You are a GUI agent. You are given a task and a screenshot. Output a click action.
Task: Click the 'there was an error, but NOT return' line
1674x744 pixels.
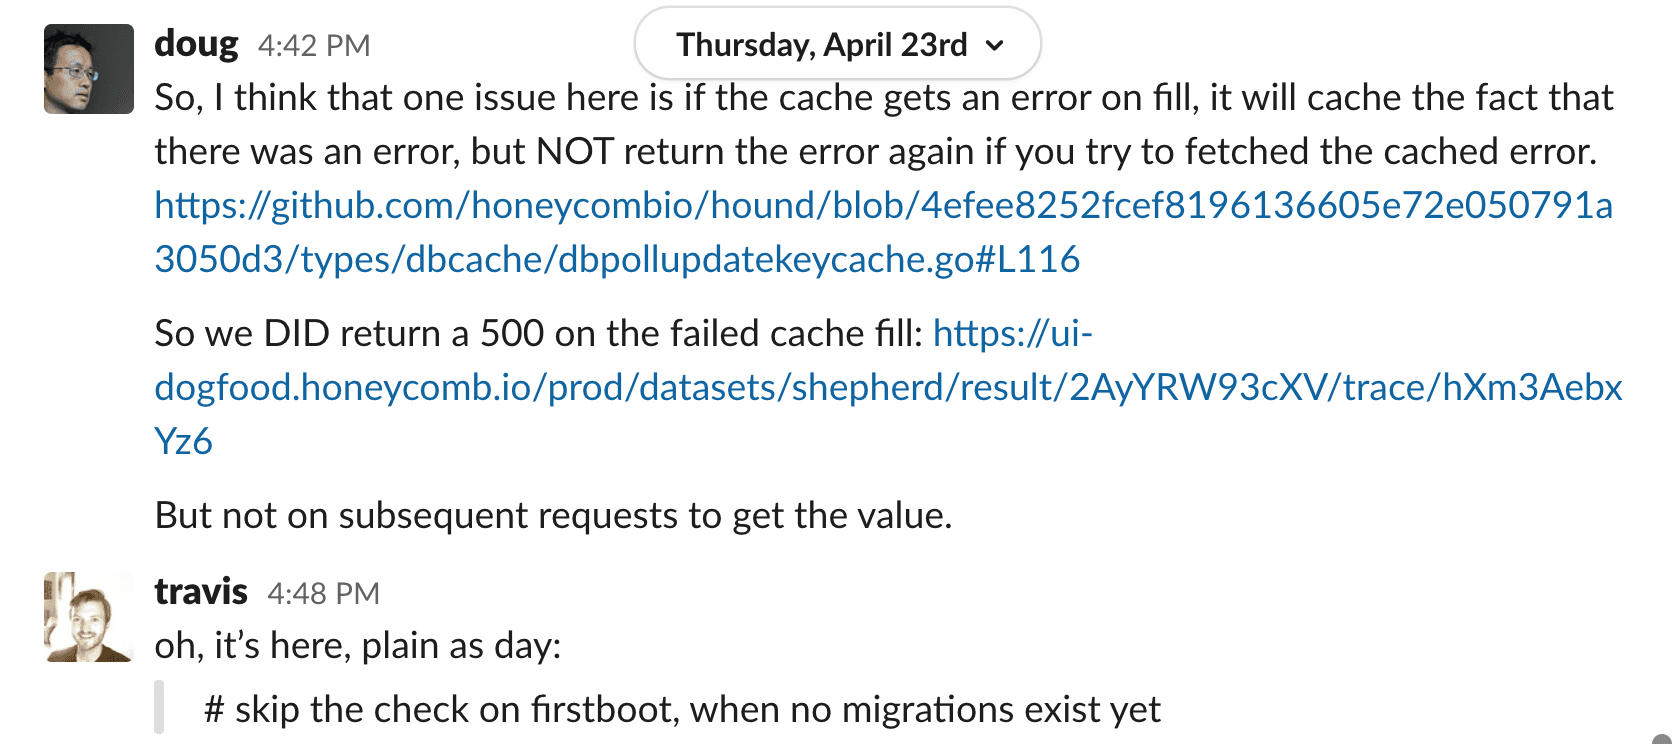(875, 152)
